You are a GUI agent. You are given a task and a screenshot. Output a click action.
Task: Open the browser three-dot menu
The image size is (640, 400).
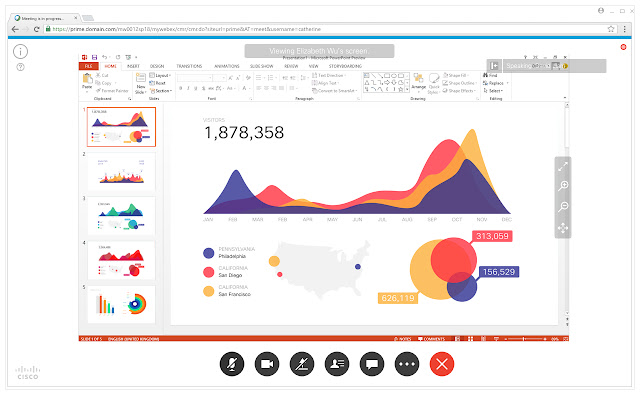pyautogui.click(x=624, y=29)
